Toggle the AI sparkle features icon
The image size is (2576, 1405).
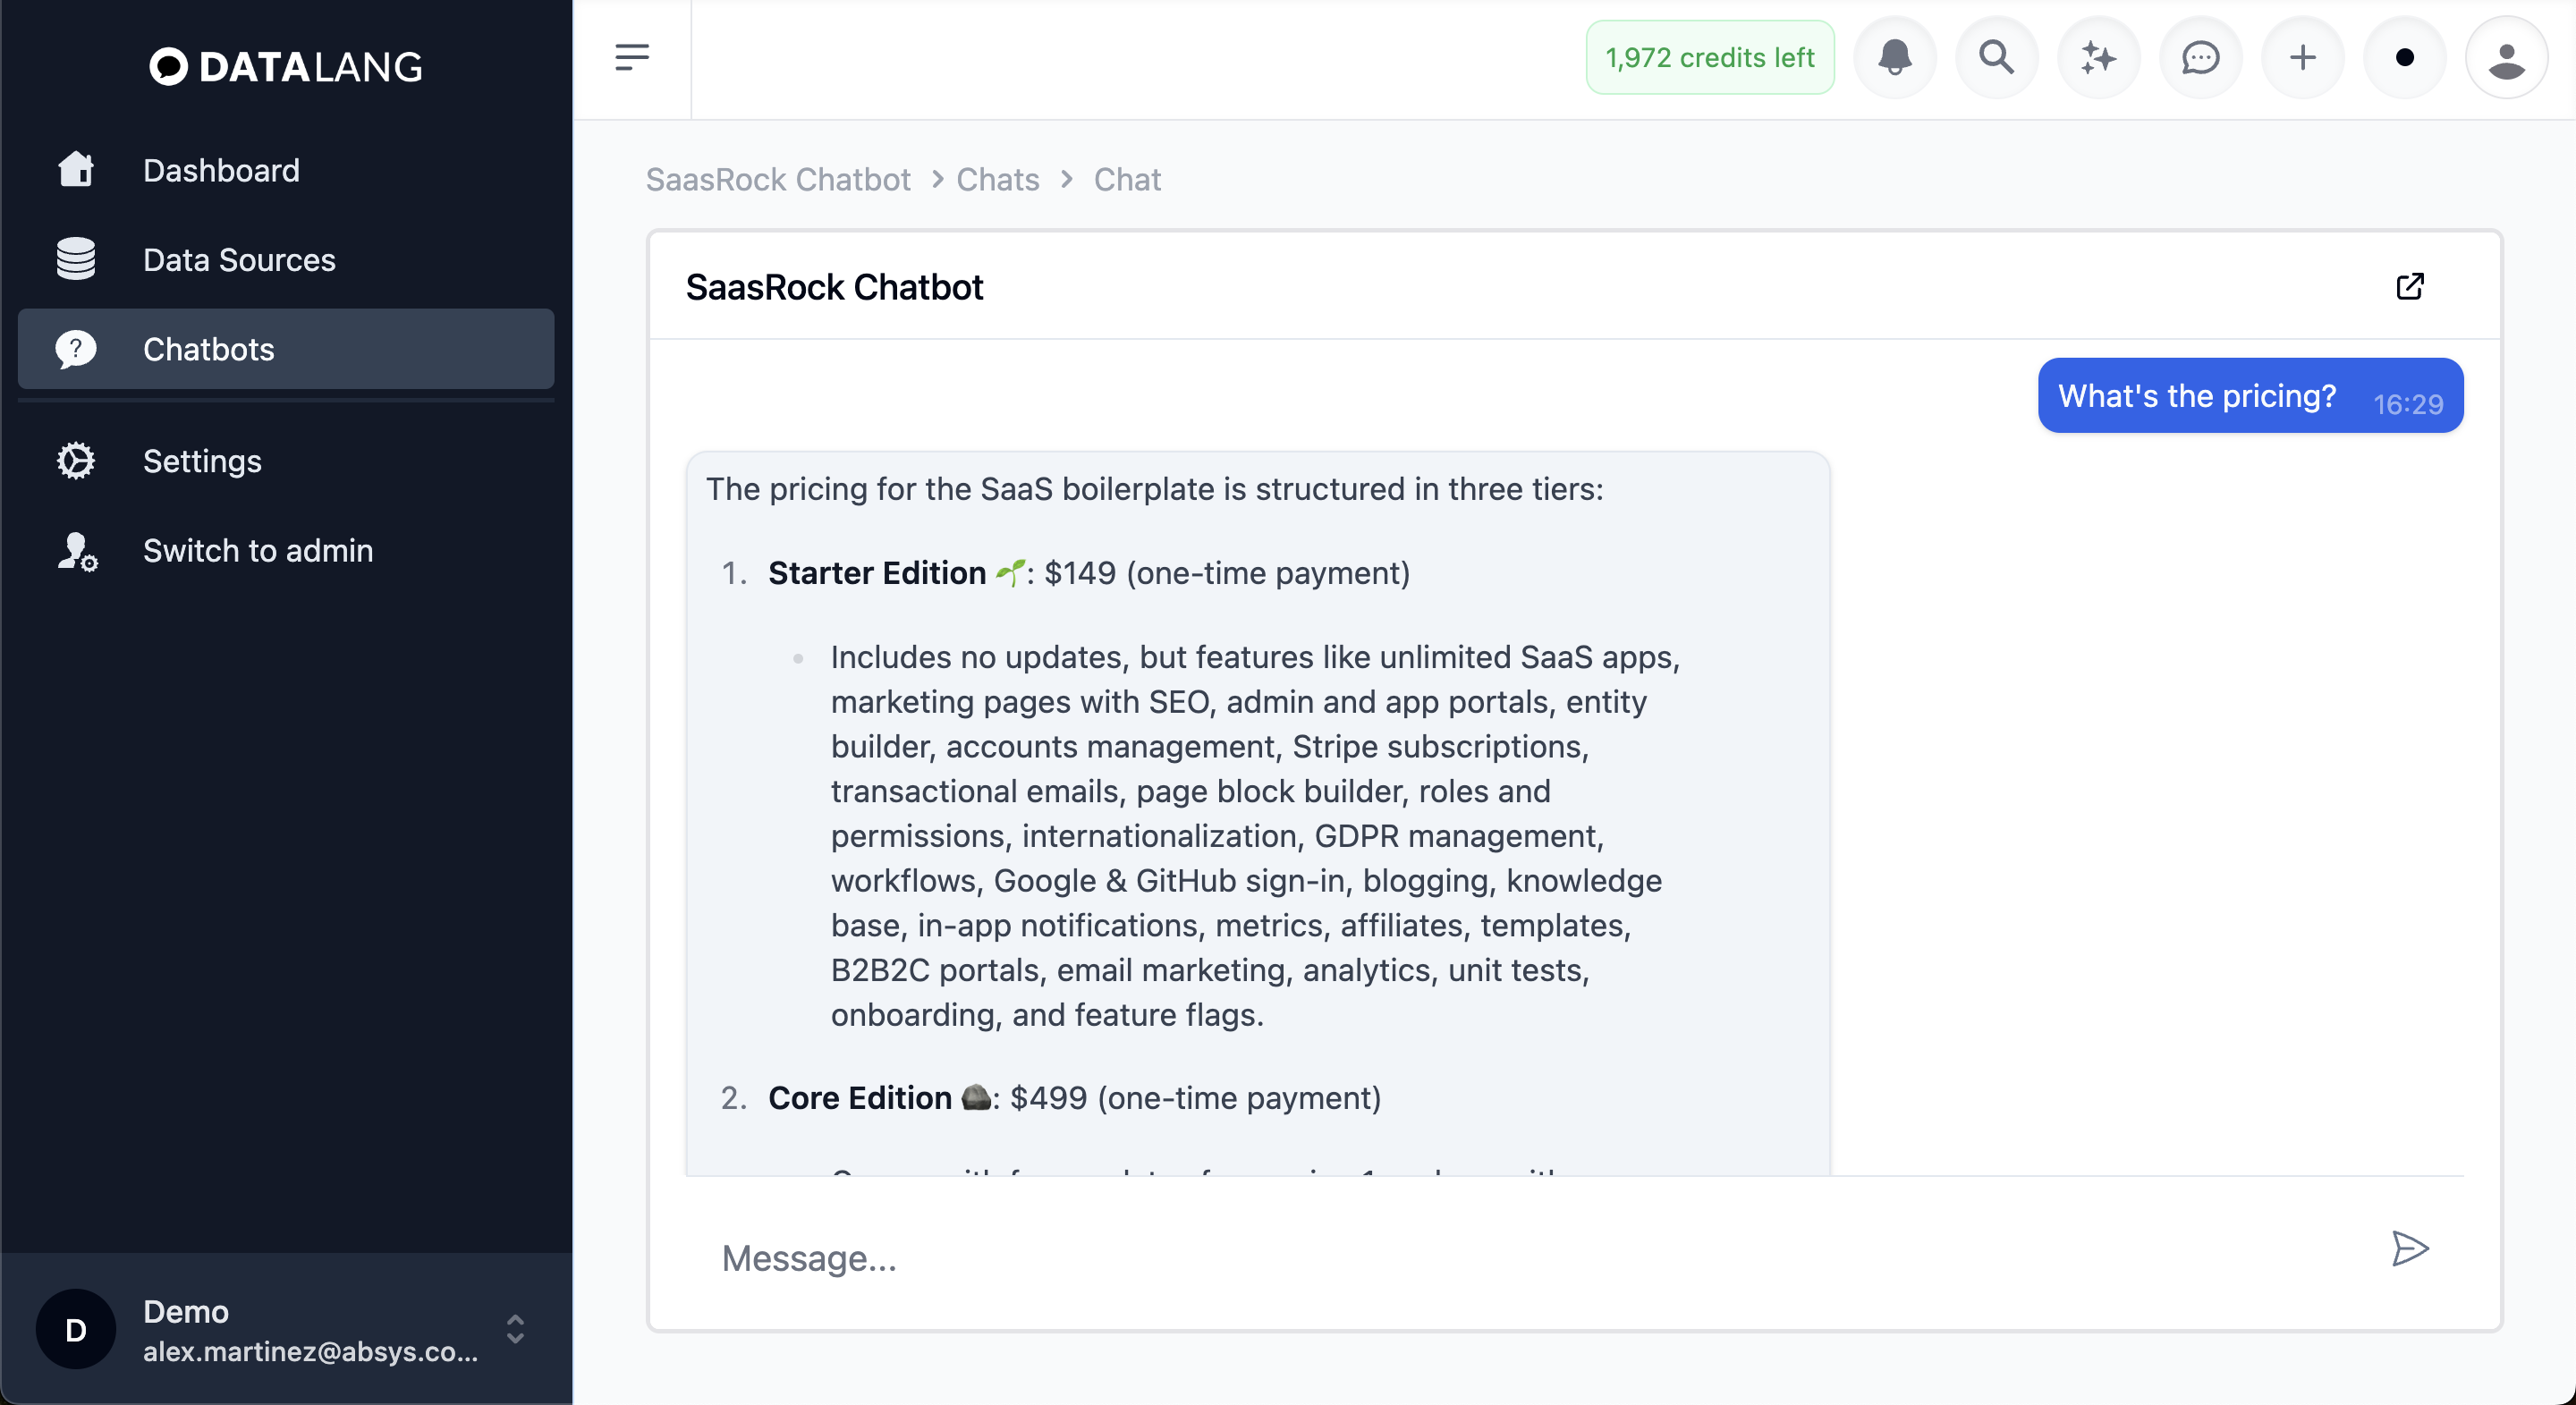click(2097, 57)
